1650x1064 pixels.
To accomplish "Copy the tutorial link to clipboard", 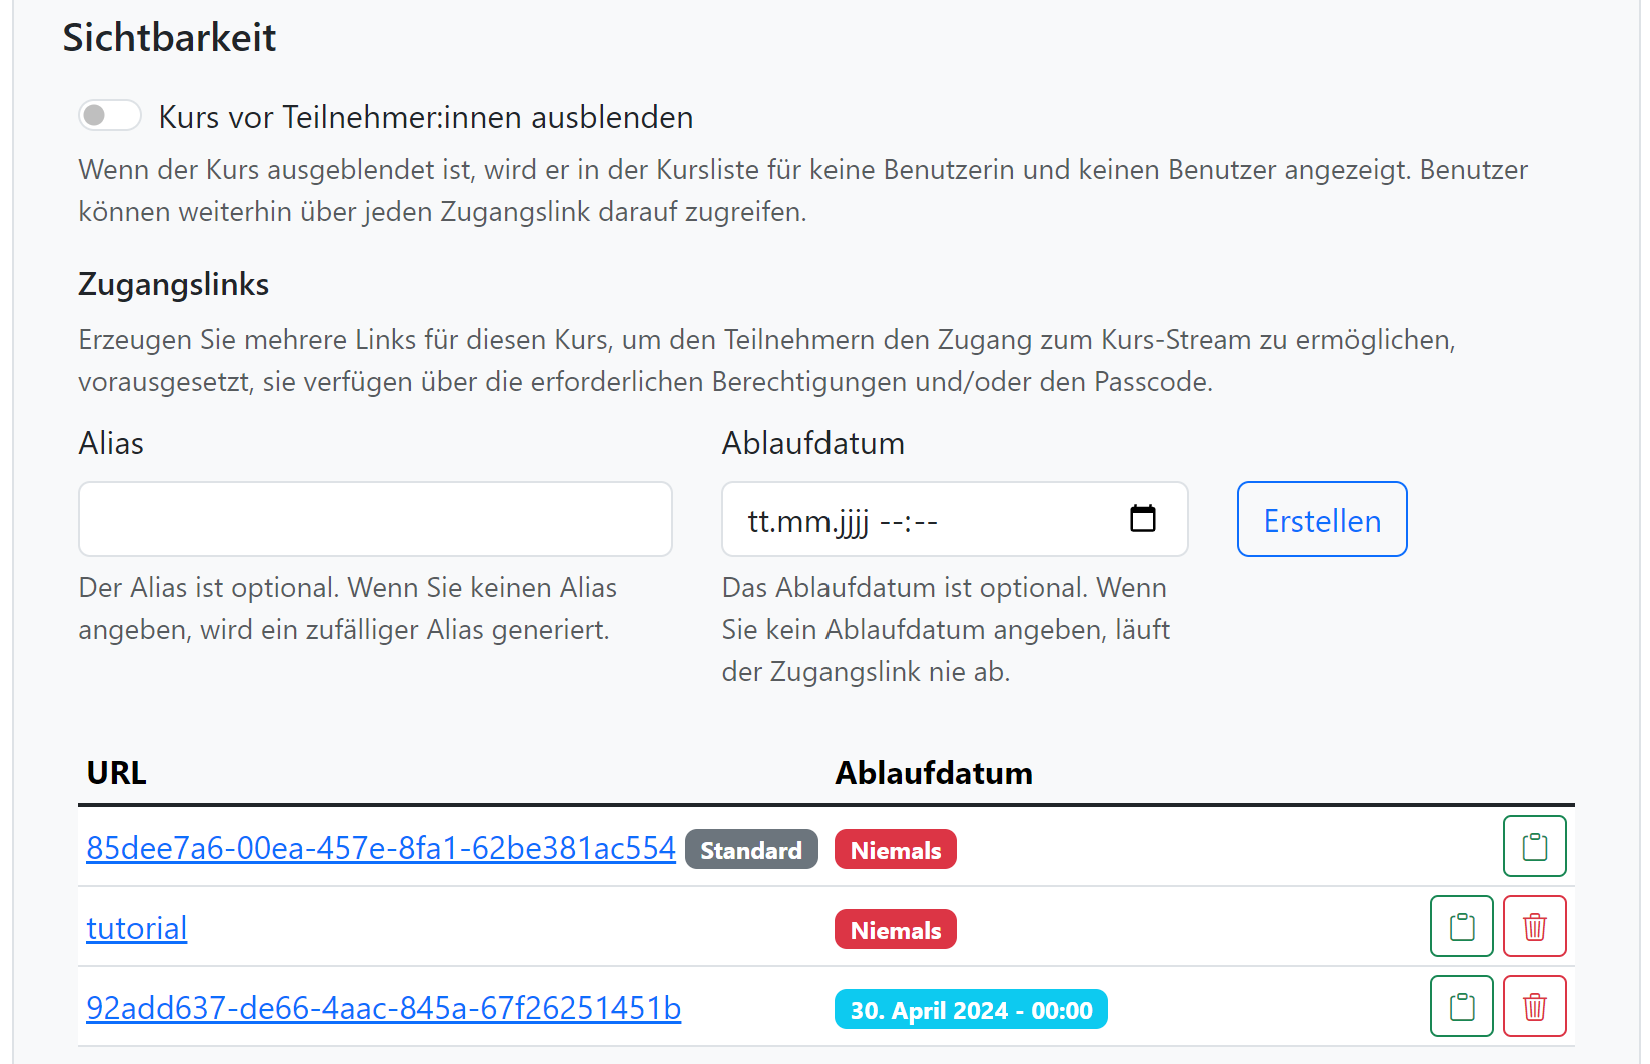I will tap(1461, 927).
